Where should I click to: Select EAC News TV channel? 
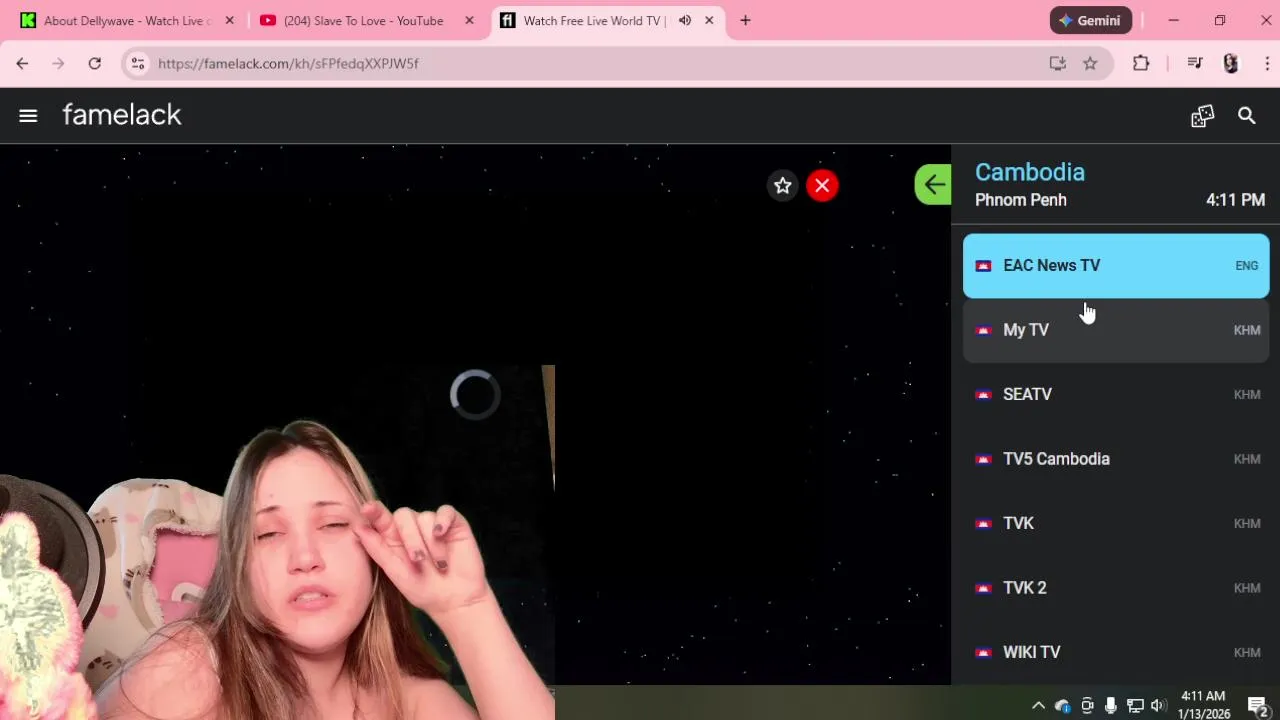point(1116,266)
